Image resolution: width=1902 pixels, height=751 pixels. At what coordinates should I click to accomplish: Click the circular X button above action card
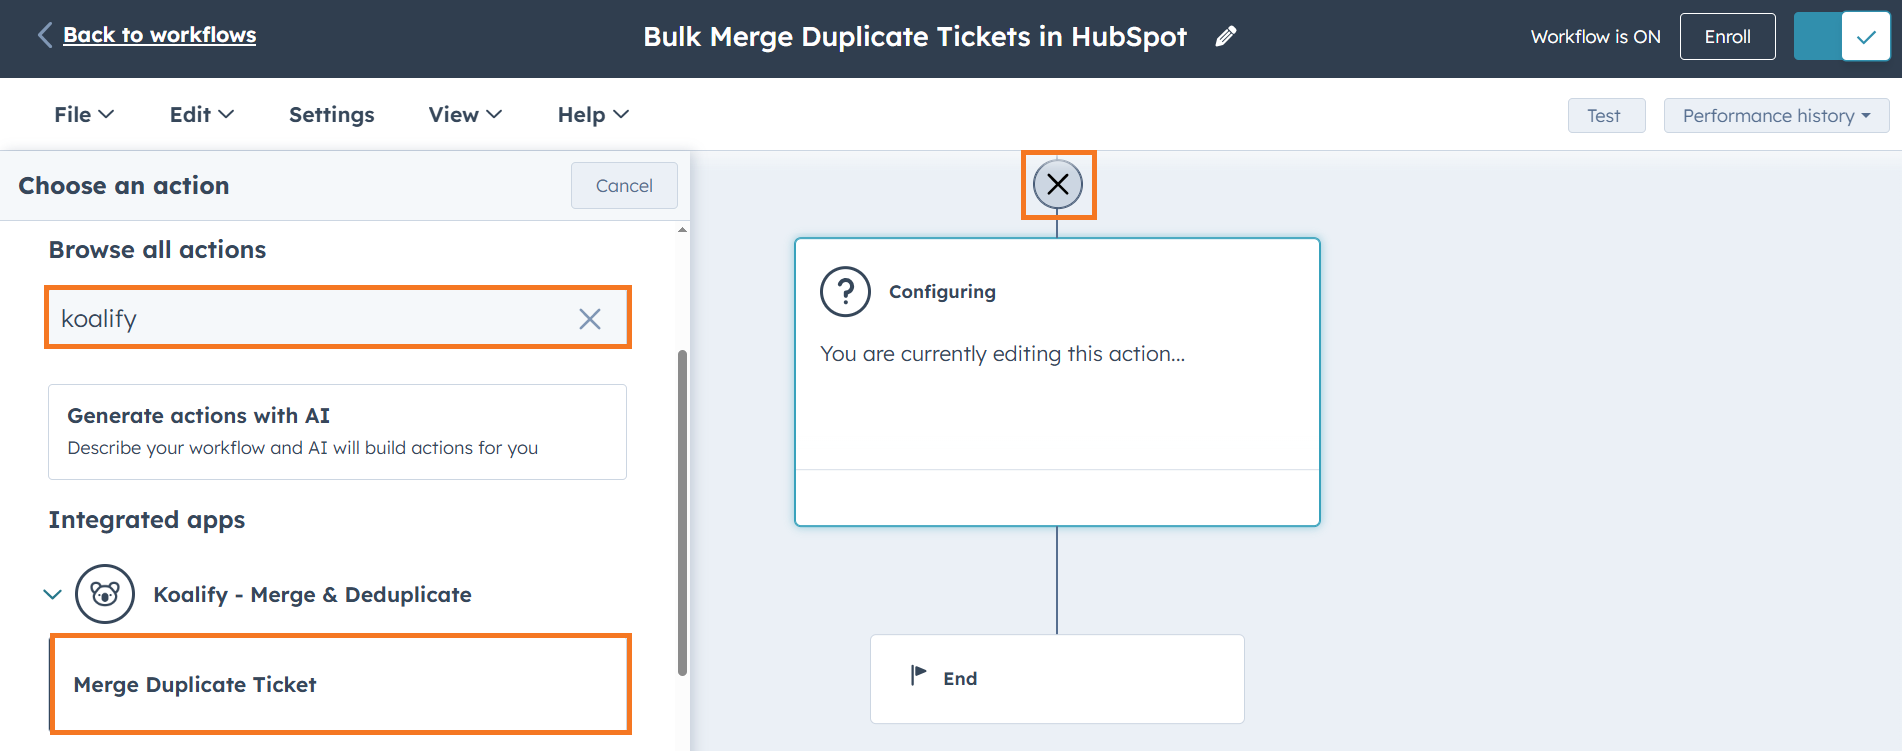1058,184
